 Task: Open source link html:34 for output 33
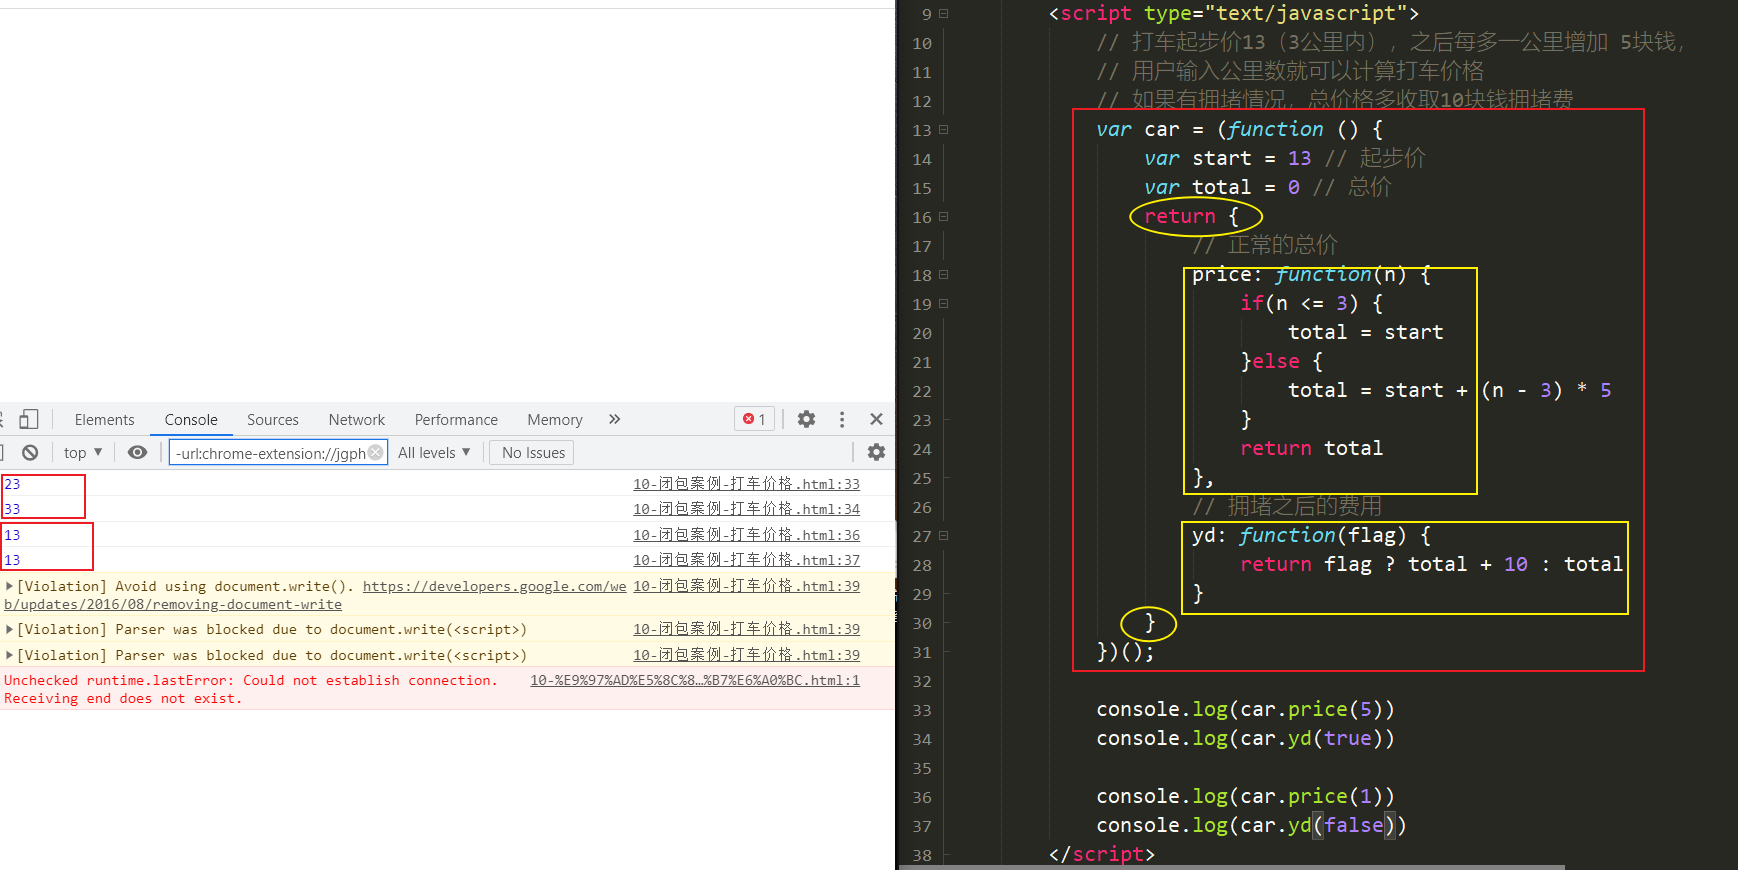click(x=746, y=509)
